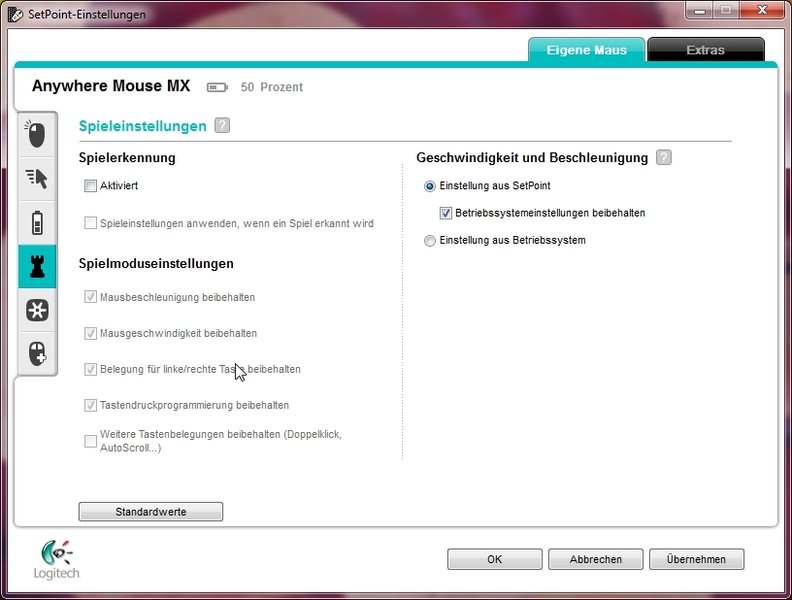Click the SetPoint title bar app icon
The image size is (792, 600).
[15, 14]
